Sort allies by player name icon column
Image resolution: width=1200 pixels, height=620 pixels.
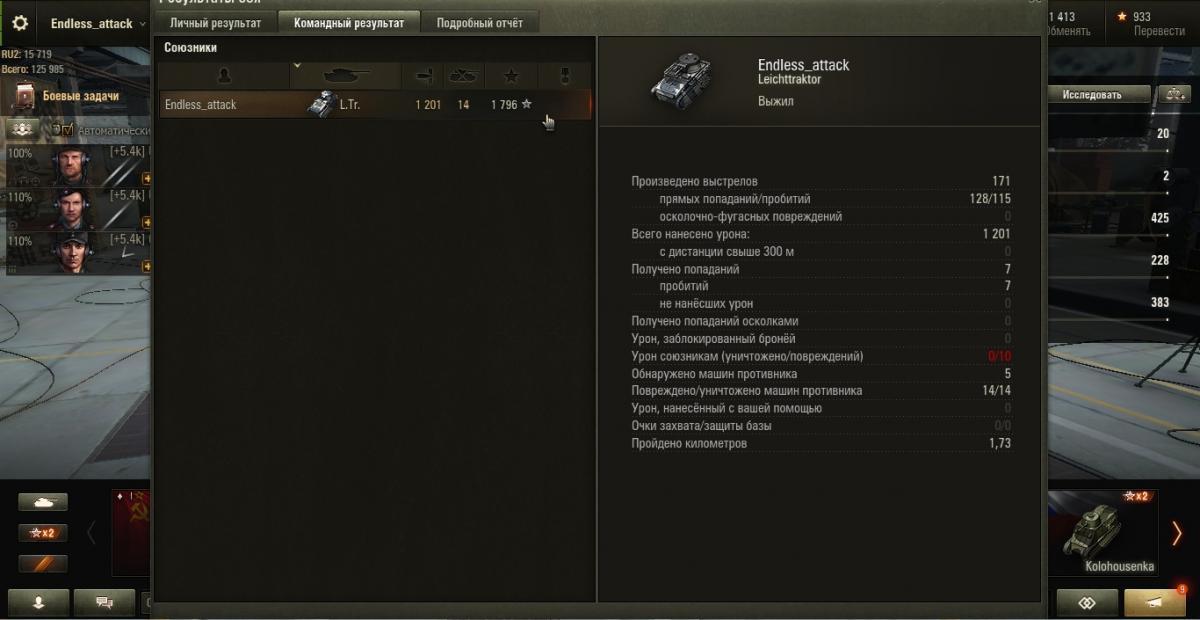(x=224, y=76)
